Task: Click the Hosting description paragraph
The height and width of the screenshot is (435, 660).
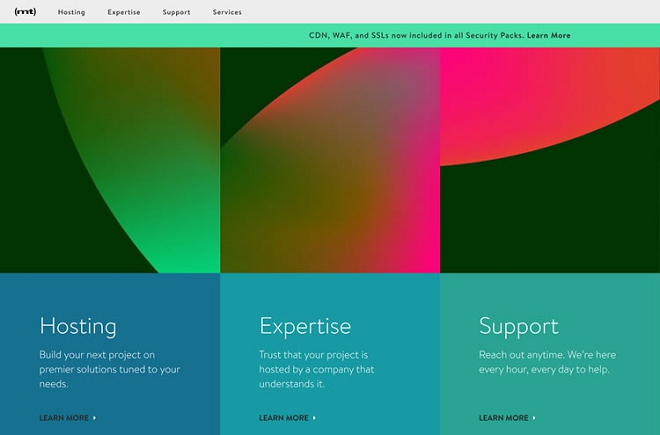Action: 109,369
